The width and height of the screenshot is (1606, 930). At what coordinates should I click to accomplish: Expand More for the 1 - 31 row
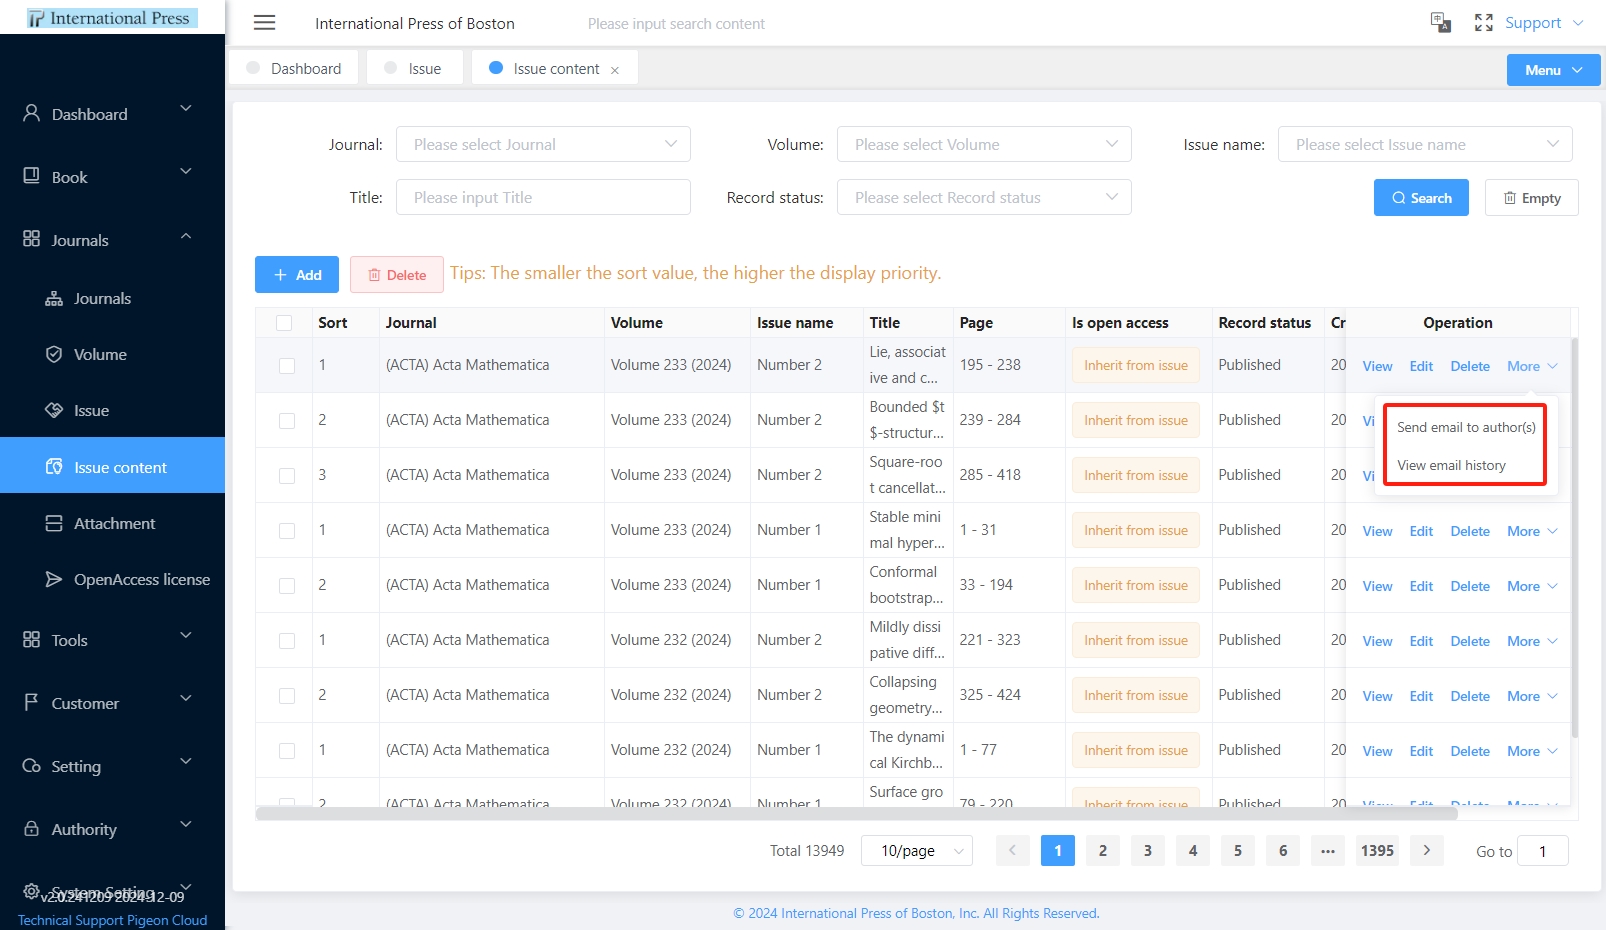click(1532, 531)
